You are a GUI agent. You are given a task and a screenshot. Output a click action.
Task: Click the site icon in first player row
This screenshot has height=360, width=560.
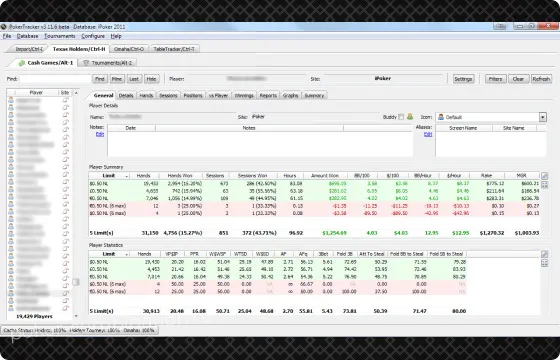[65, 100]
